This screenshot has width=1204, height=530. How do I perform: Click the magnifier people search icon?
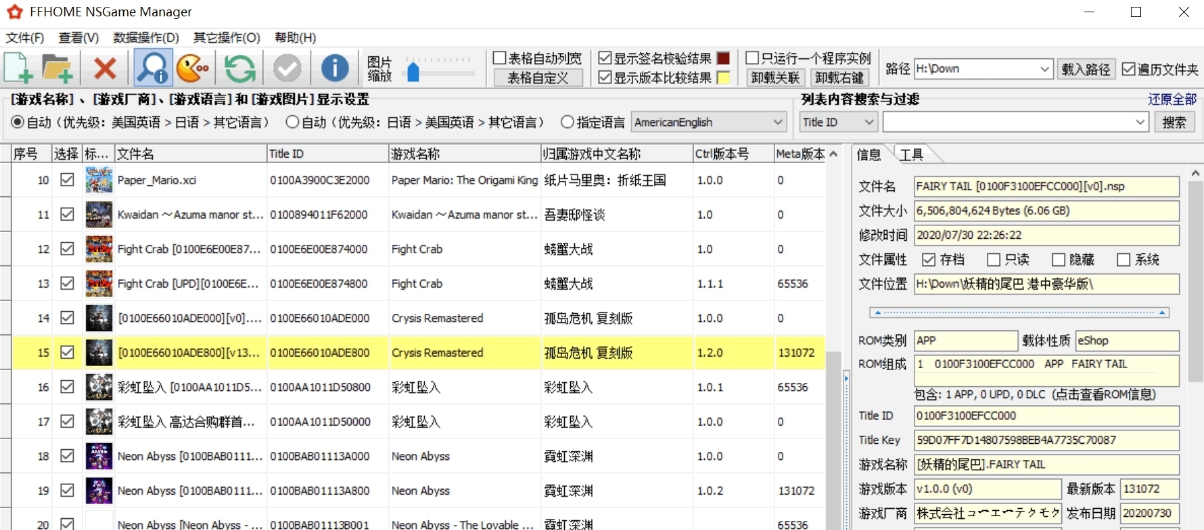pos(152,69)
